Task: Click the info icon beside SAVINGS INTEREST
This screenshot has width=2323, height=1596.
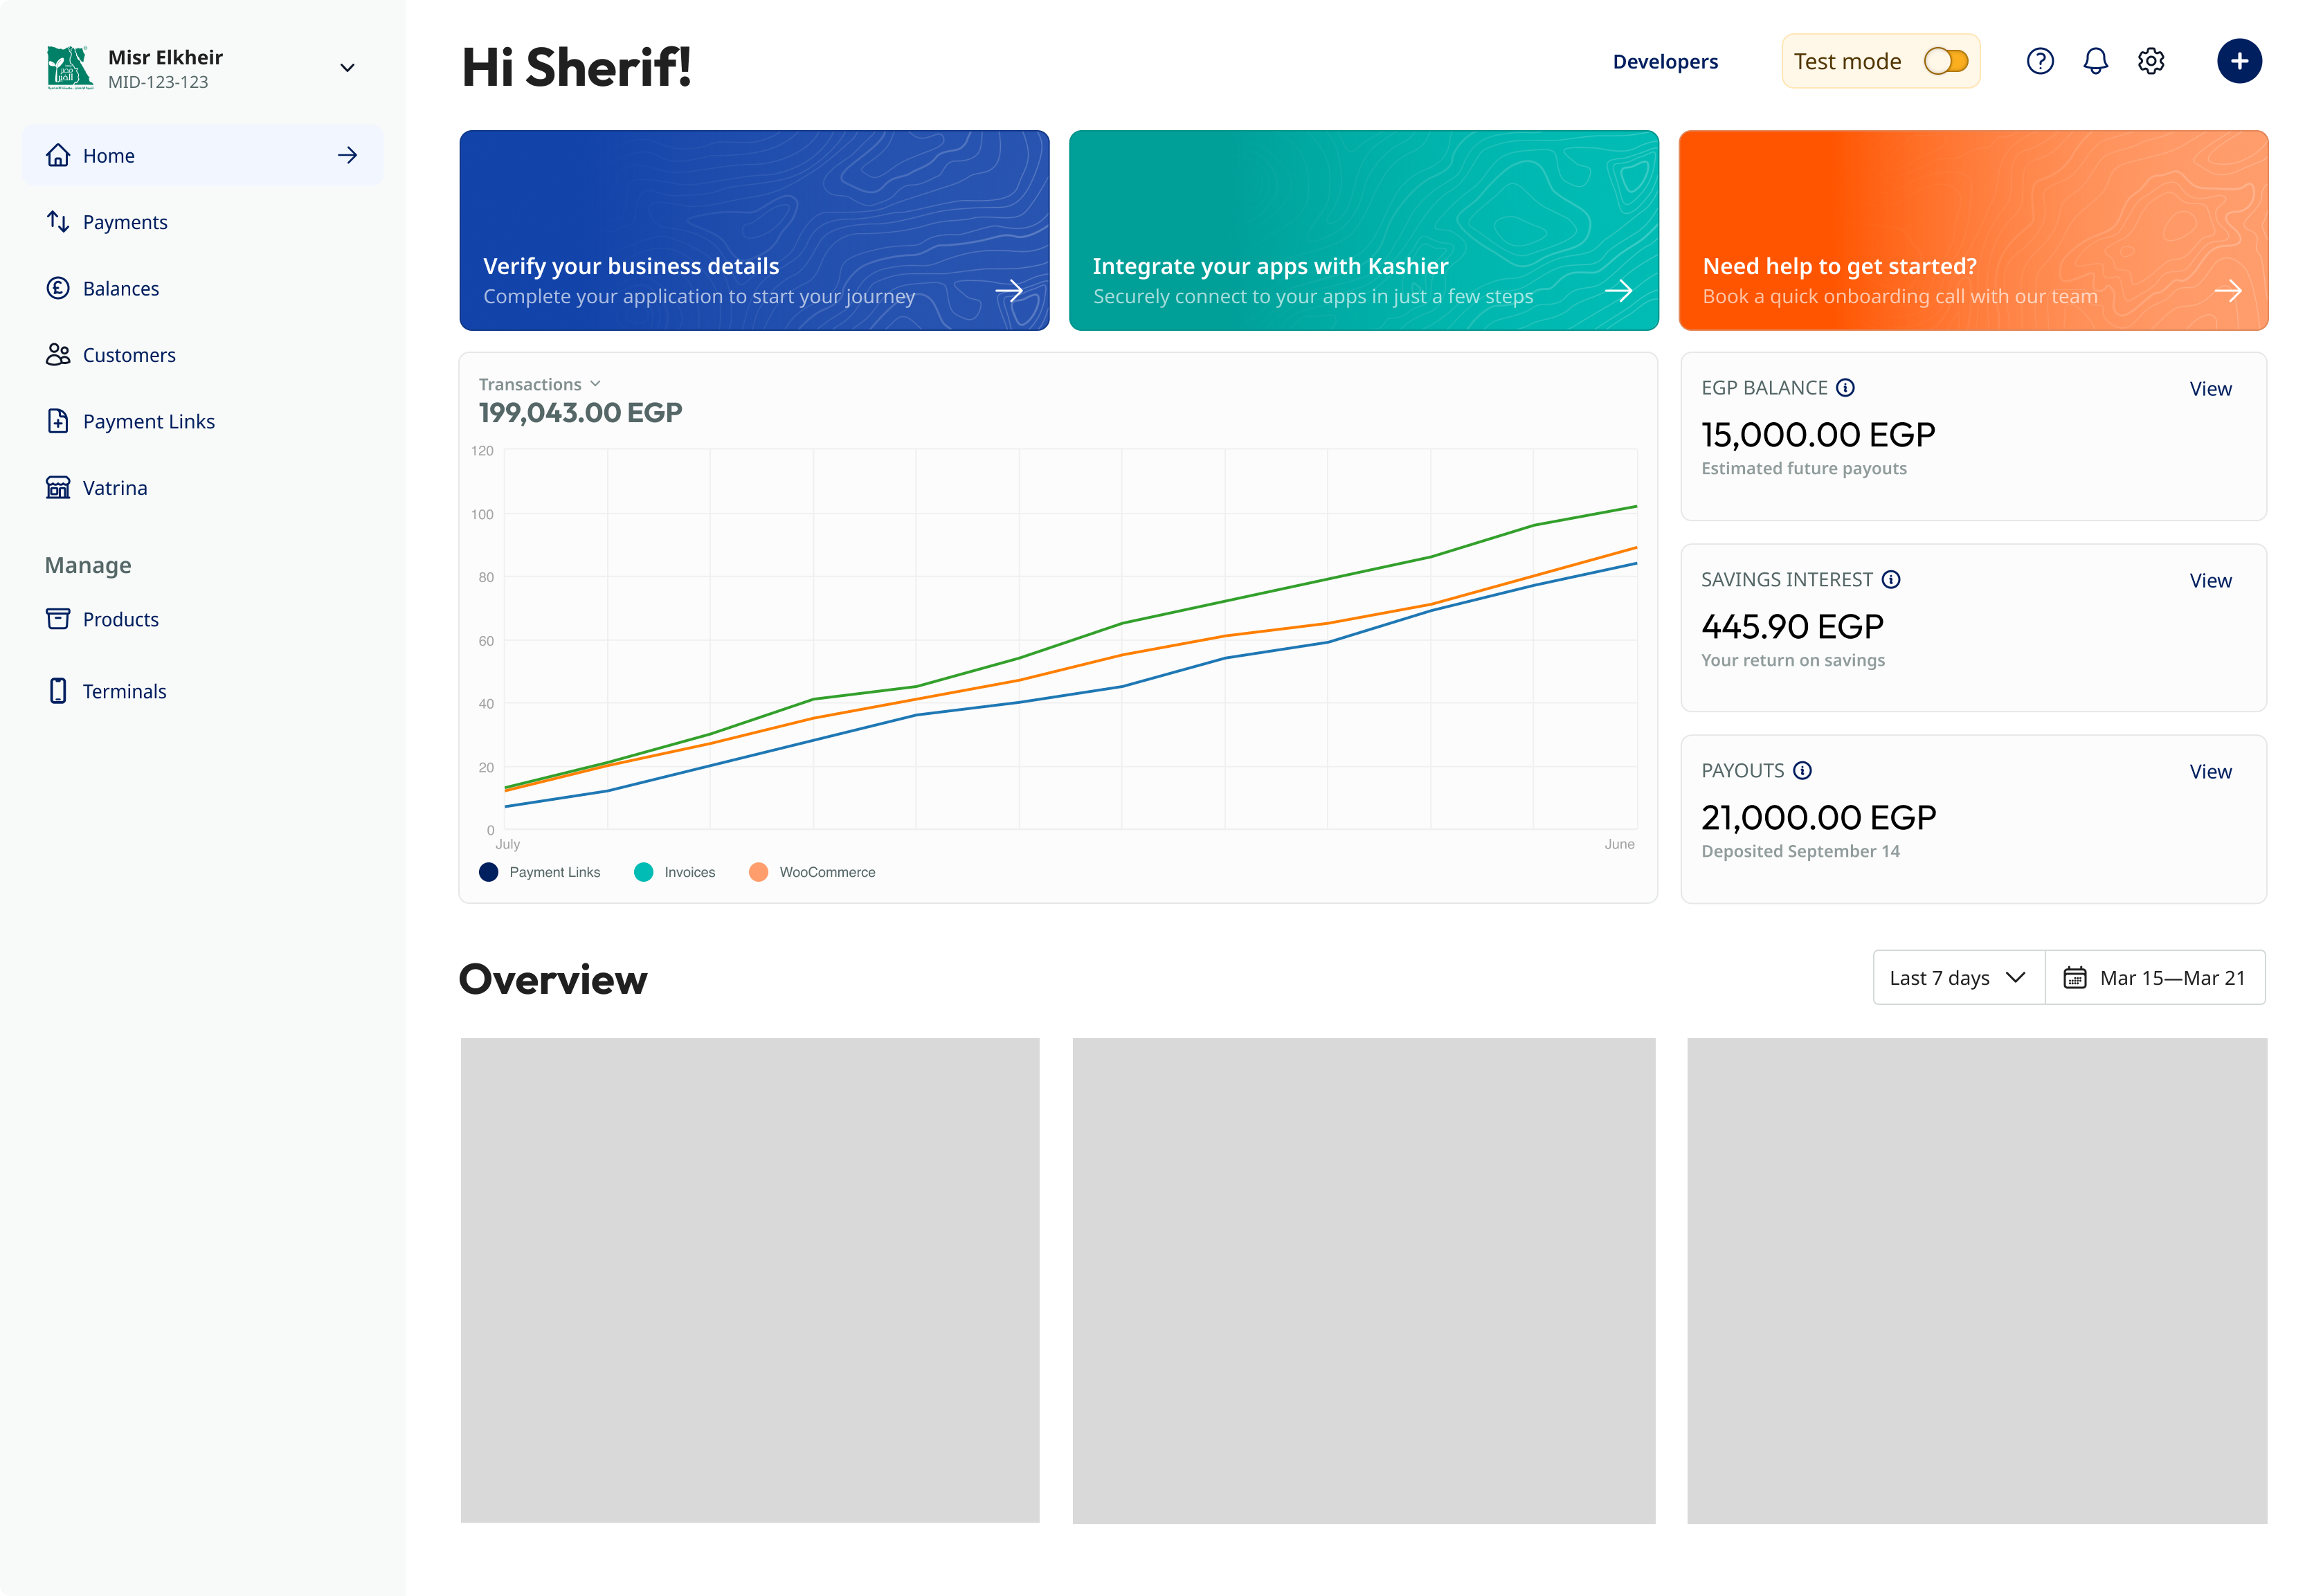Action: pos(1890,579)
